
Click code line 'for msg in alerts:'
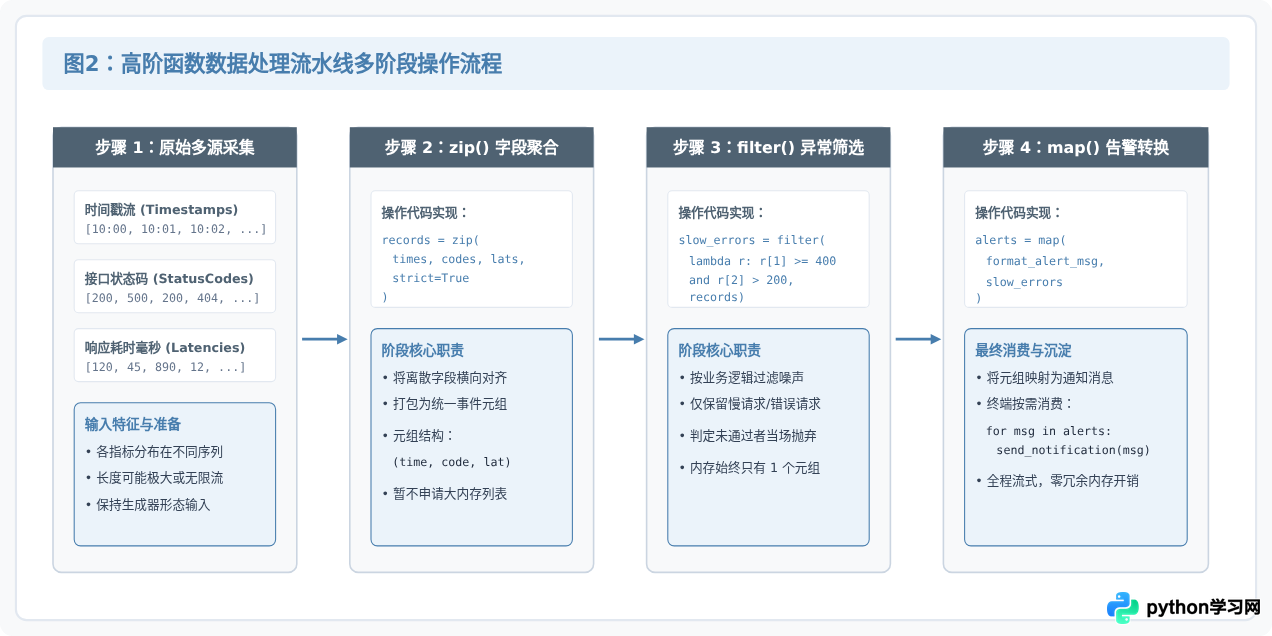[x=1048, y=431]
